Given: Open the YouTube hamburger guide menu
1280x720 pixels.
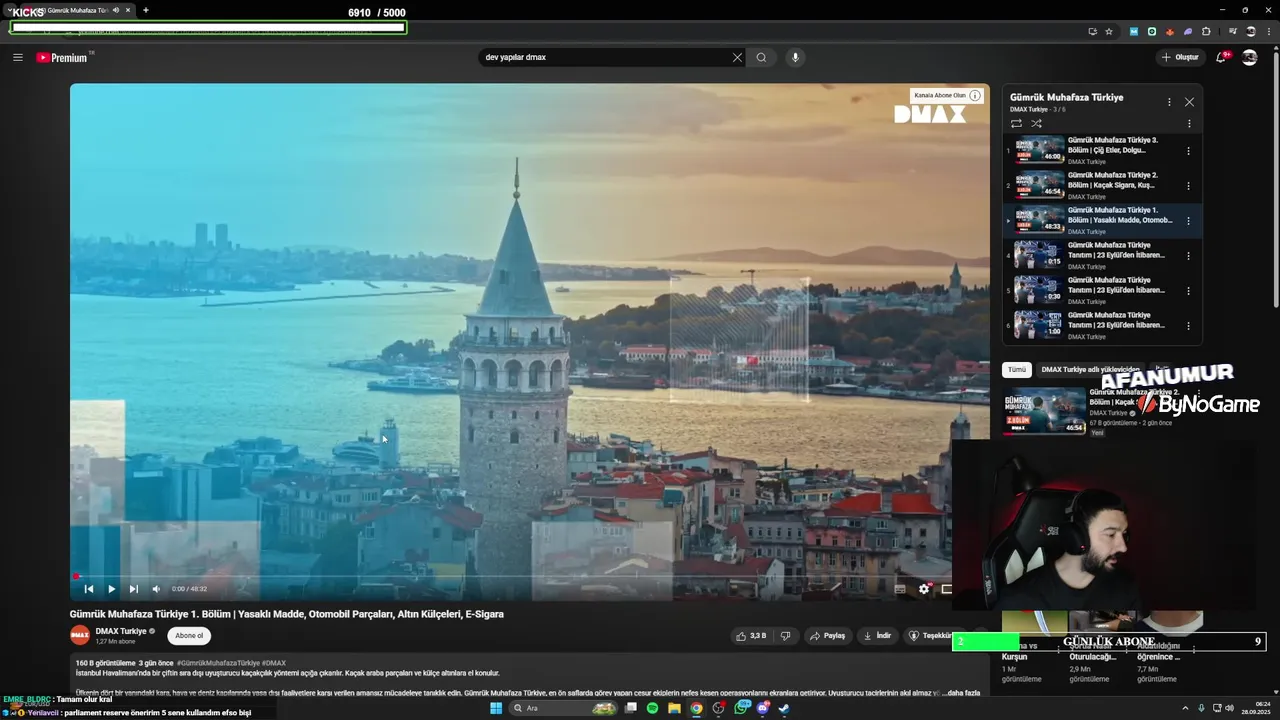Looking at the screenshot, I should click(x=17, y=57).
